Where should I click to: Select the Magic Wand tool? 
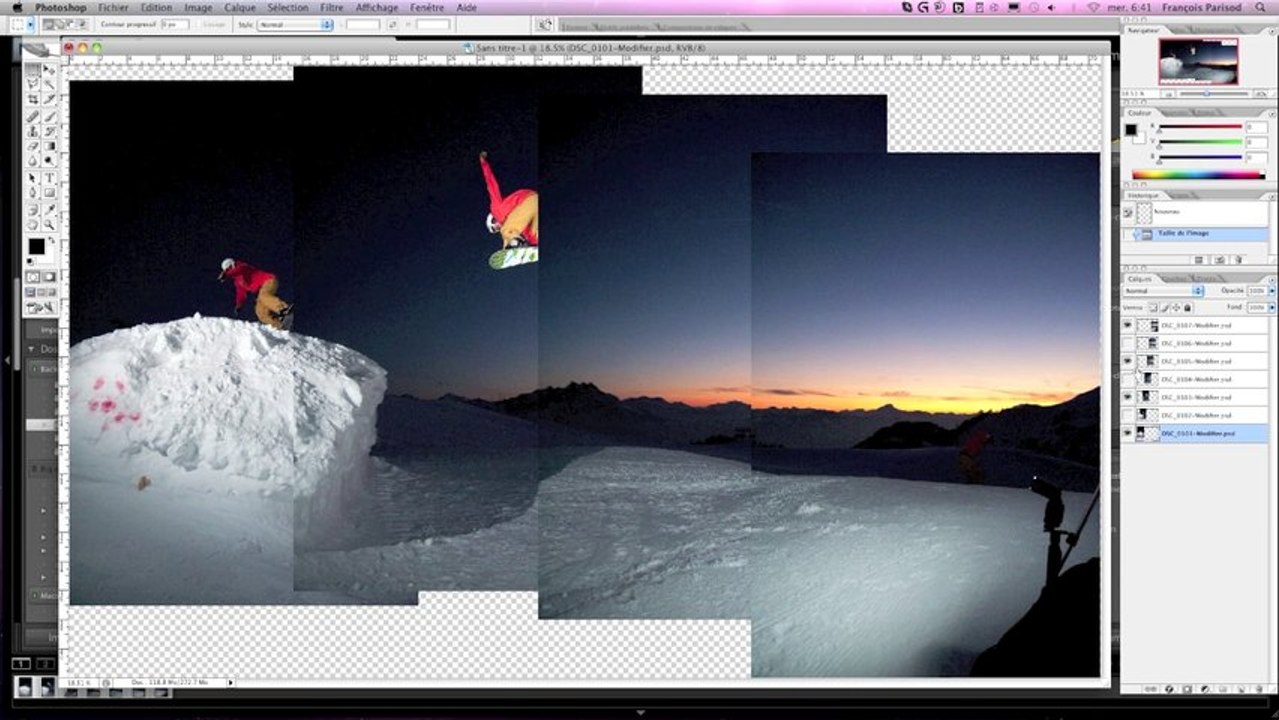tap(50, 84)
